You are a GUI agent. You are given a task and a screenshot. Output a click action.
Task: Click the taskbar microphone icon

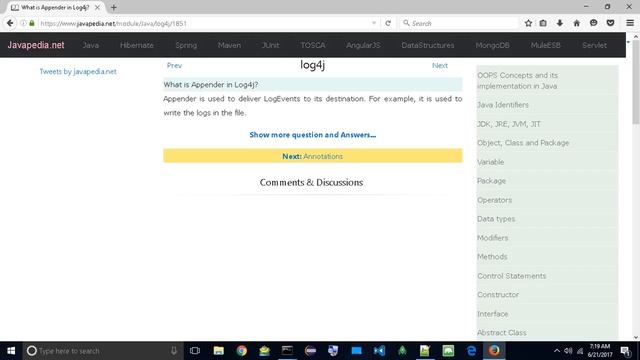174,351
